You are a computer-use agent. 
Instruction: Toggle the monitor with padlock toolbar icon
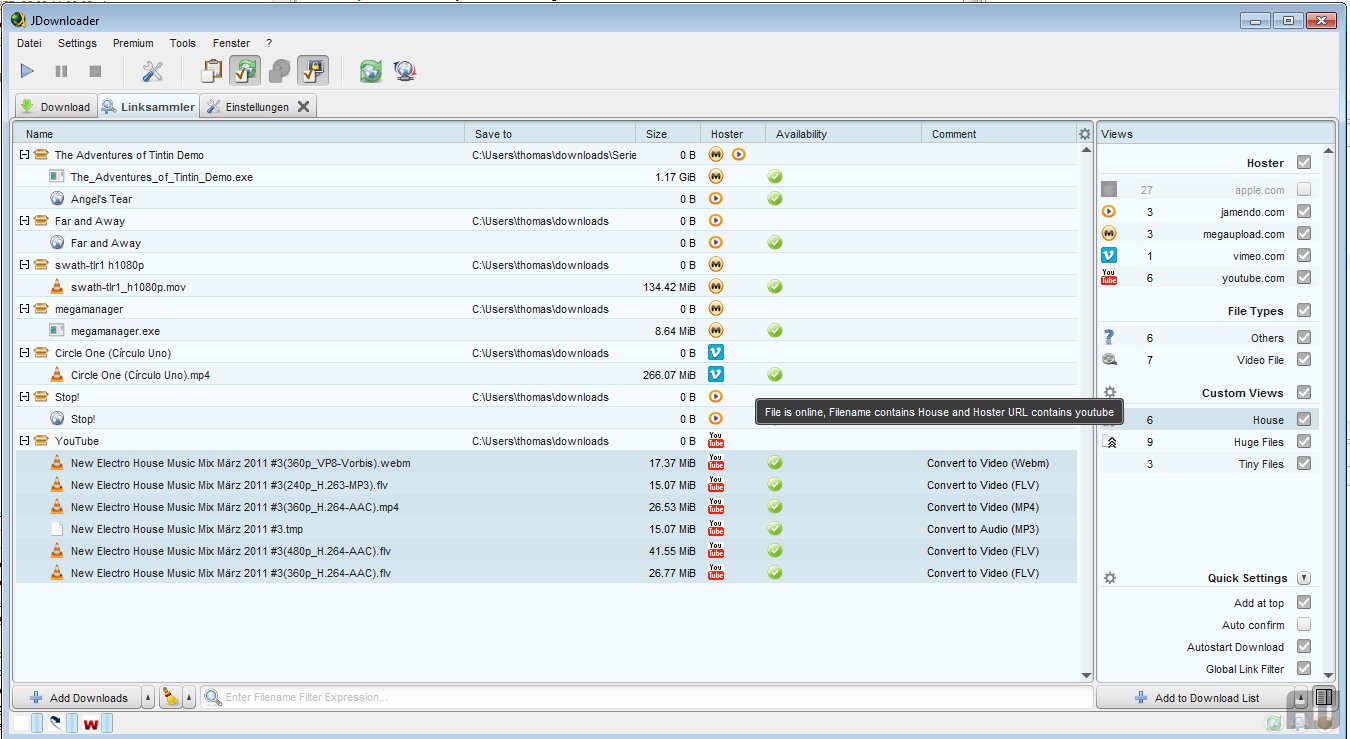click(313, 71)
